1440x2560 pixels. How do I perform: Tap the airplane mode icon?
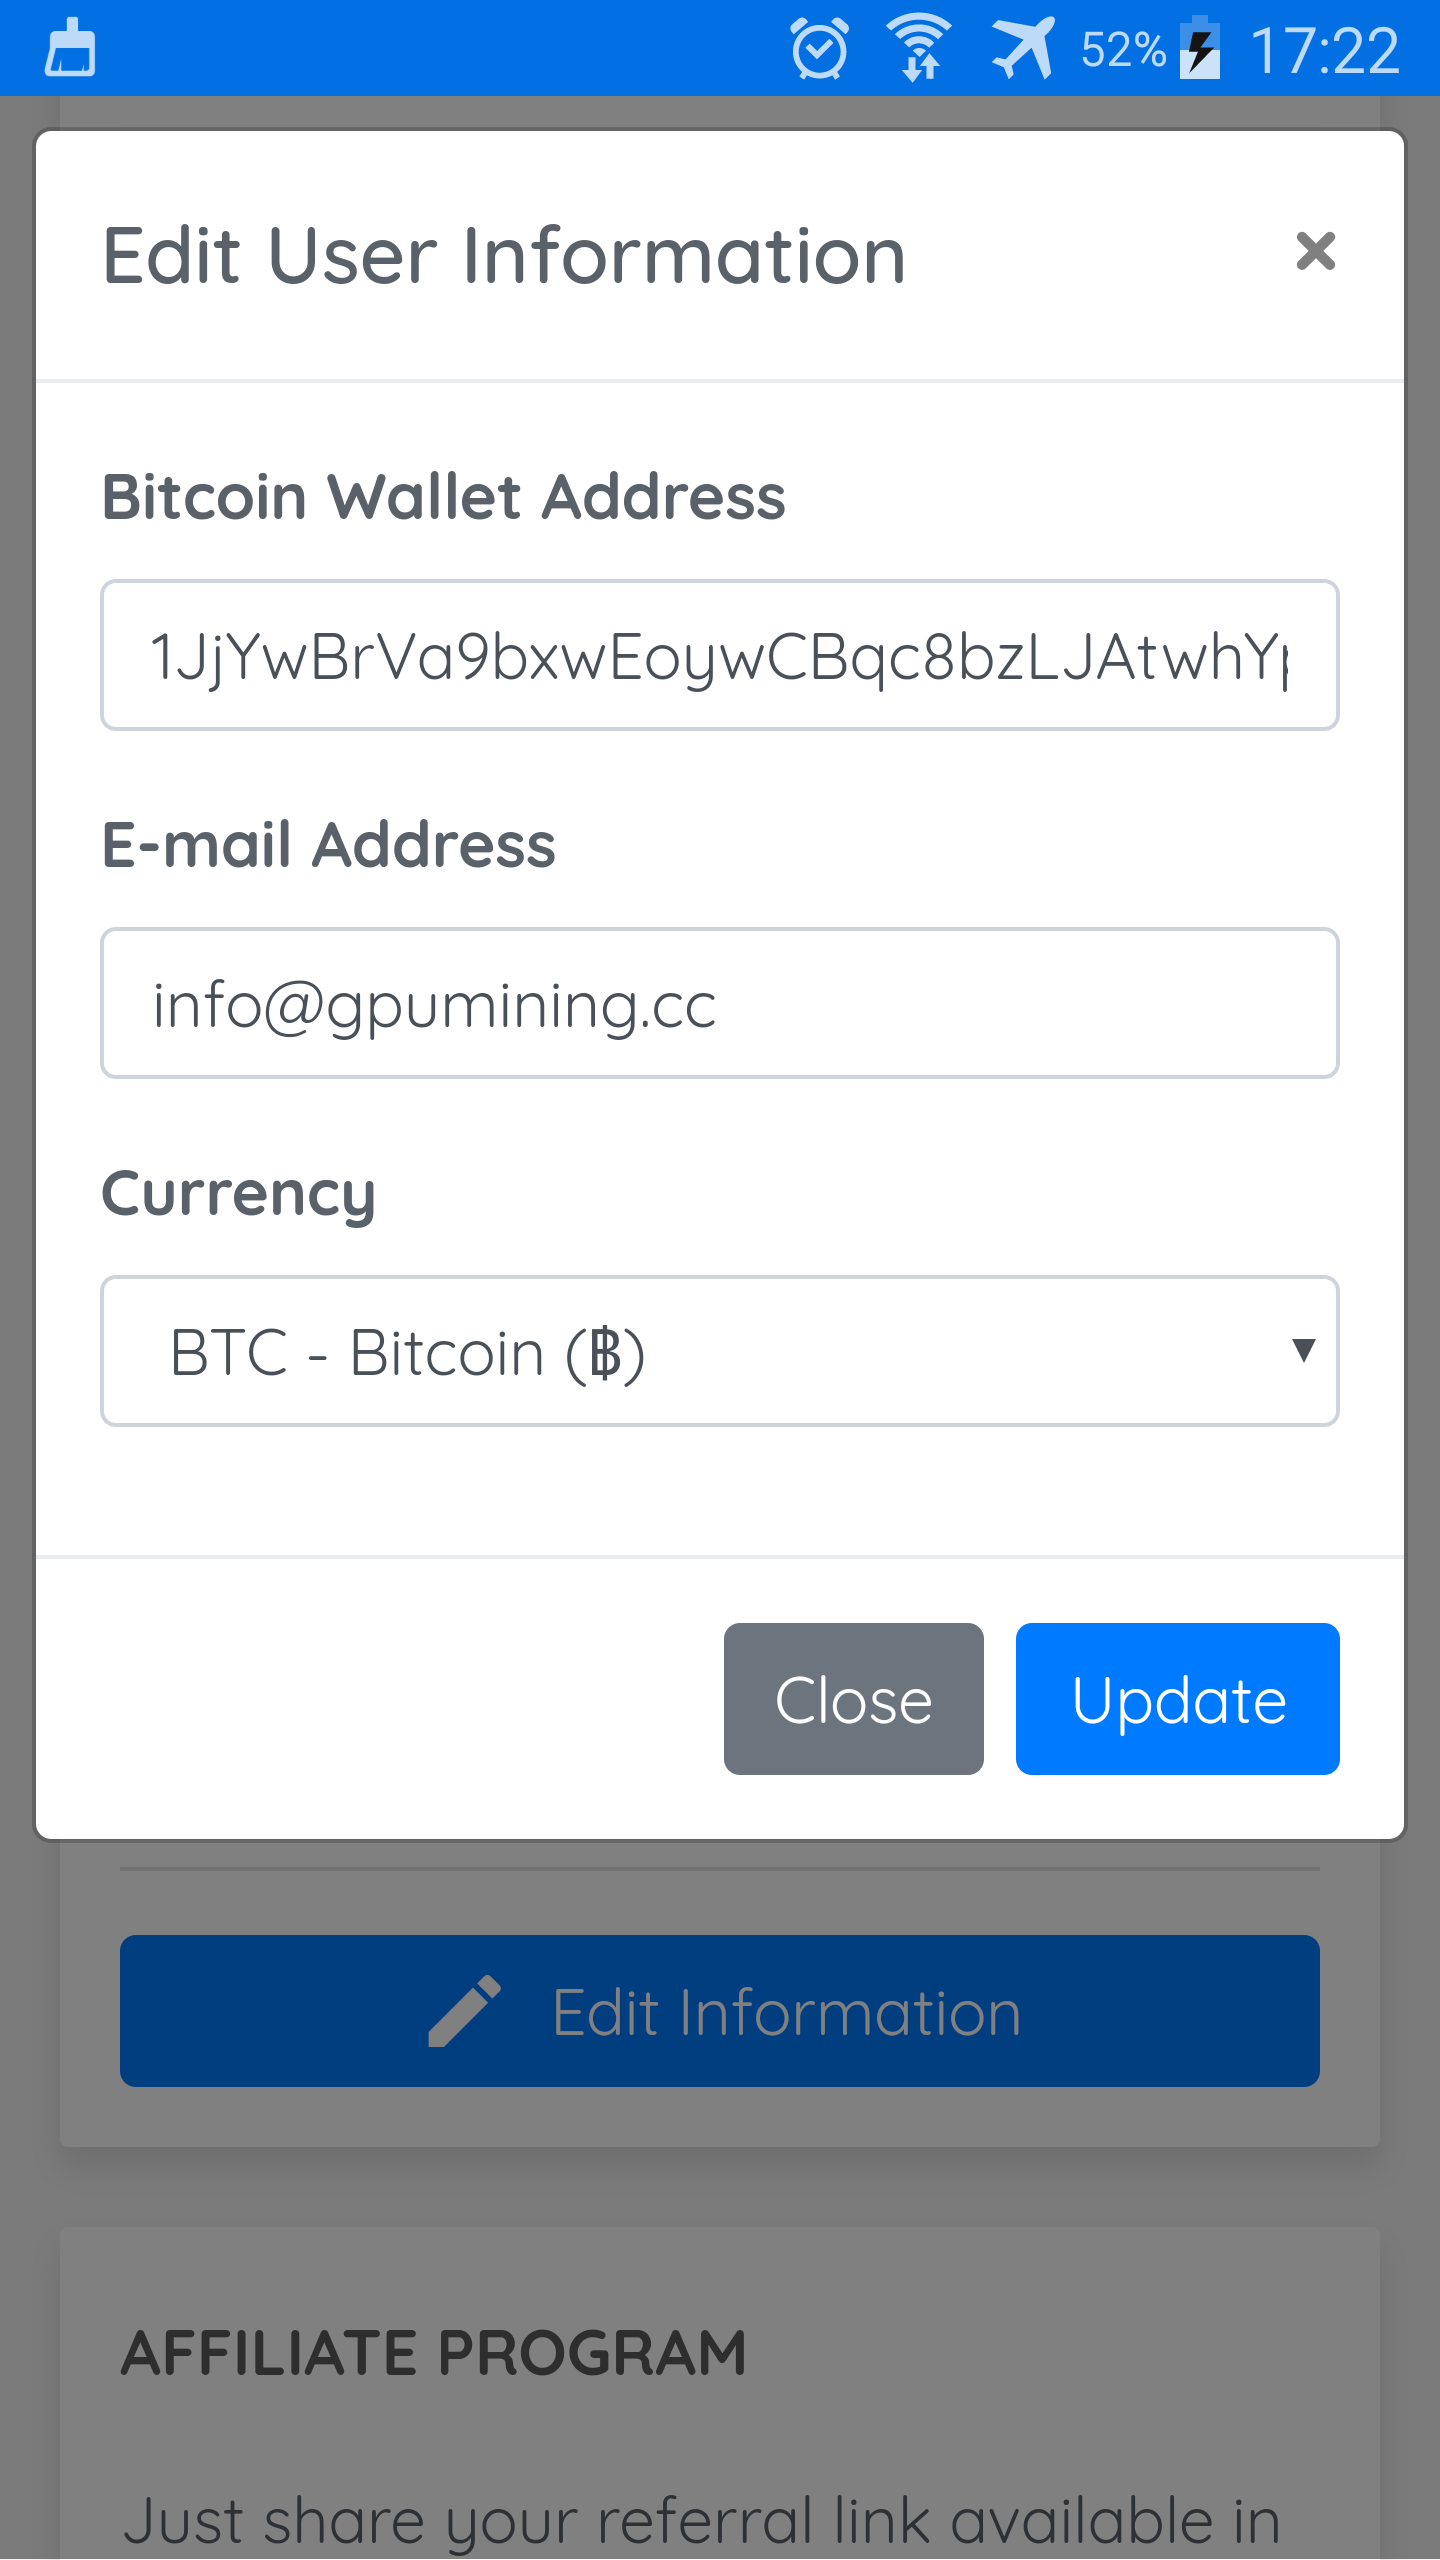tap(1023, 48)
